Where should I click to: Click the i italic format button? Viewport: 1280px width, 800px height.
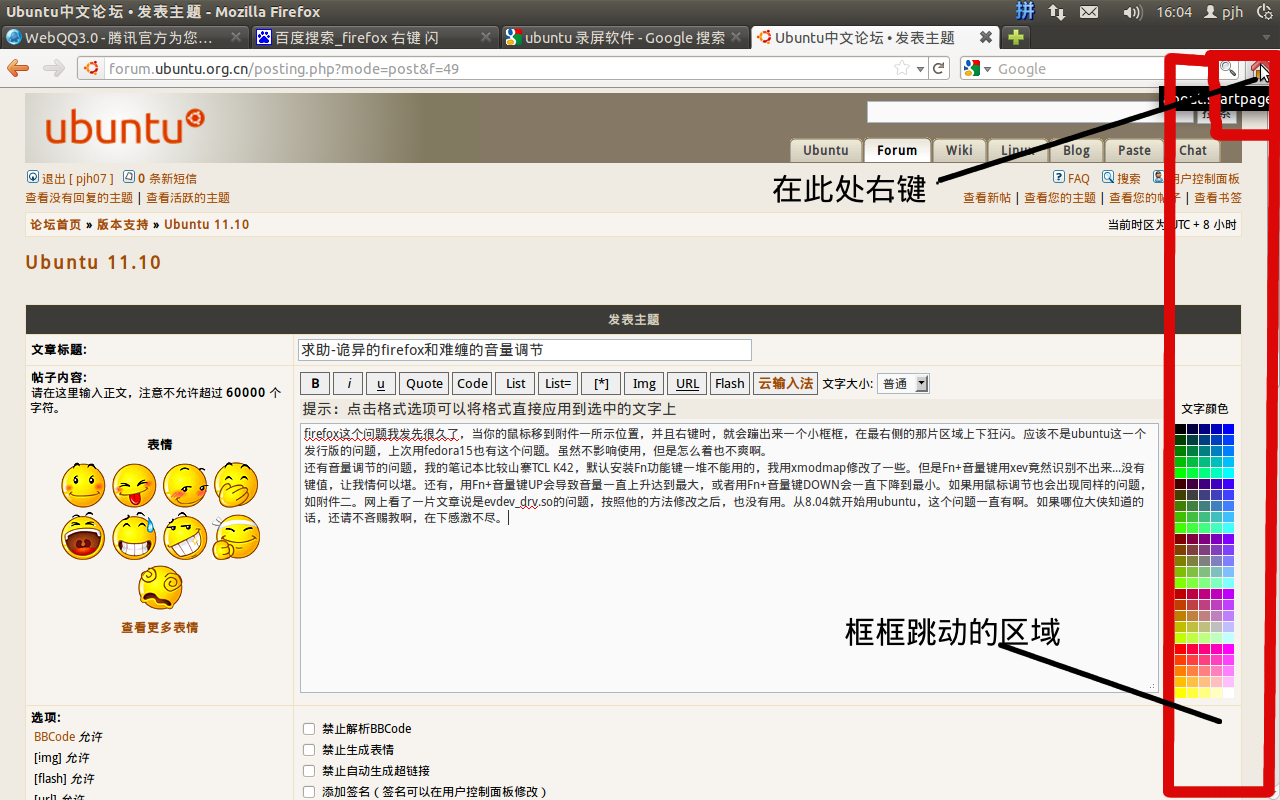(348, 384)
